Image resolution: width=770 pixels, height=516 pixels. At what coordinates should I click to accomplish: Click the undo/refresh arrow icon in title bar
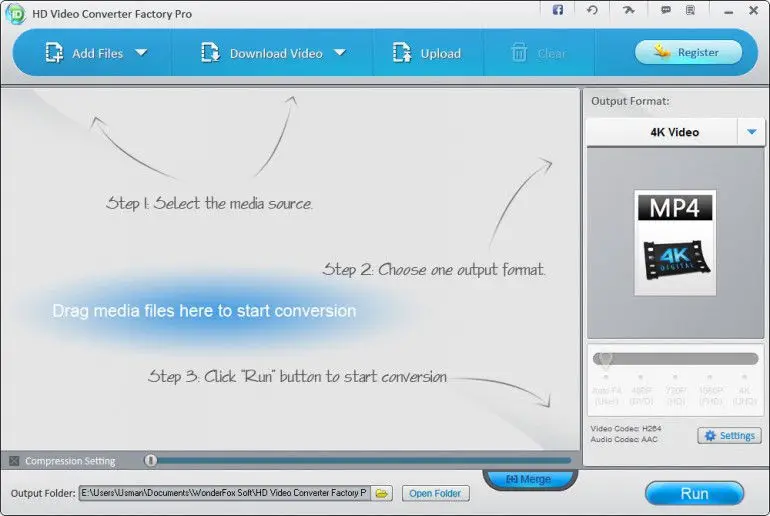click(x=592, y=10)
